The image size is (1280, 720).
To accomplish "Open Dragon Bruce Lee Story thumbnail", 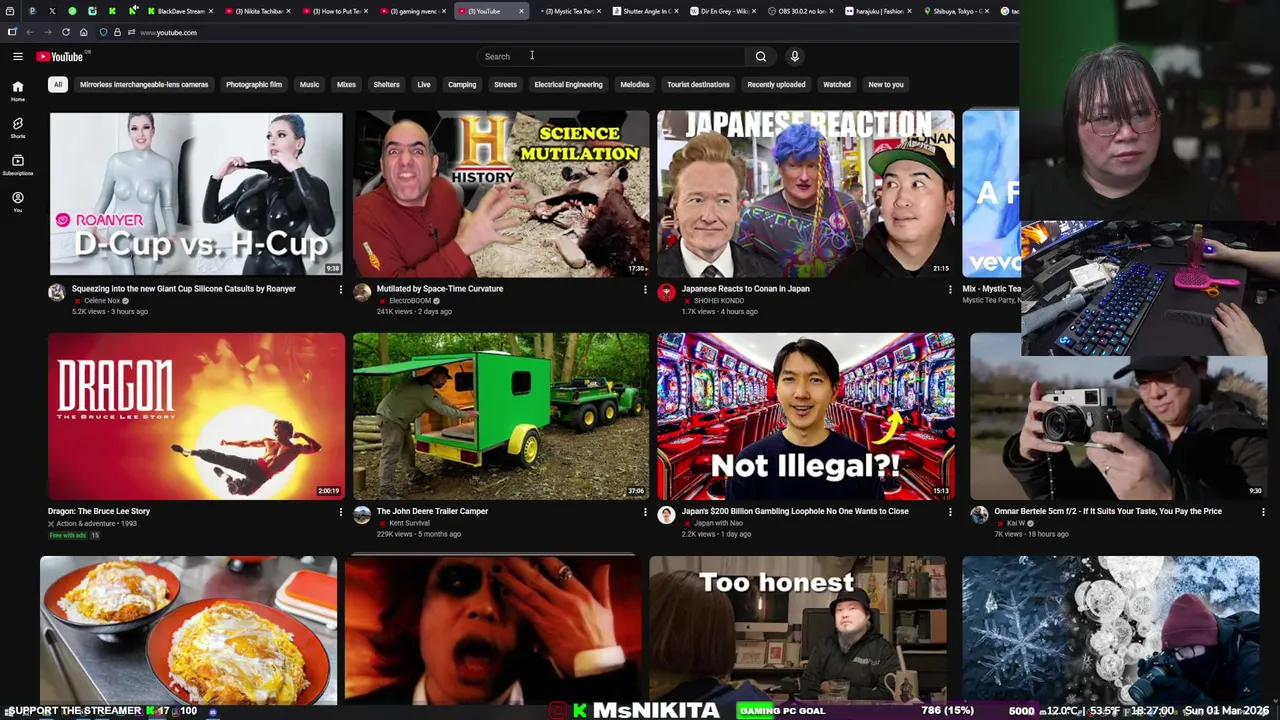I will tap(196, 416).
